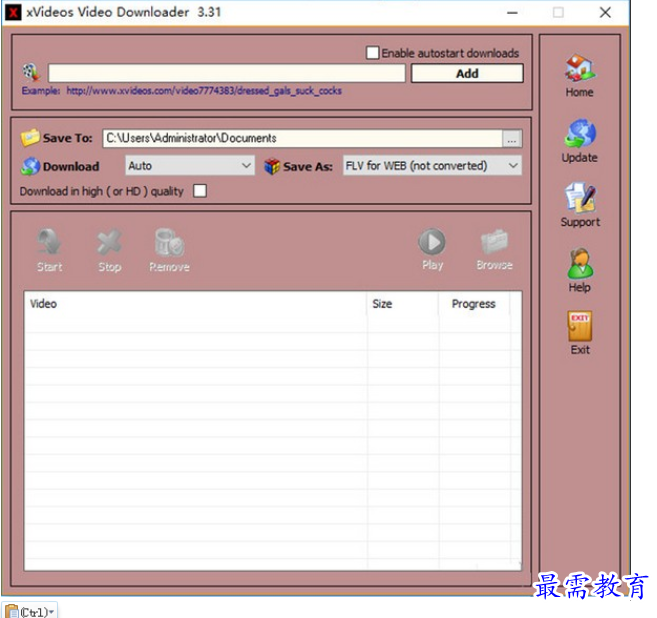
Task: Close the downloader window
Action: point(605,13)
